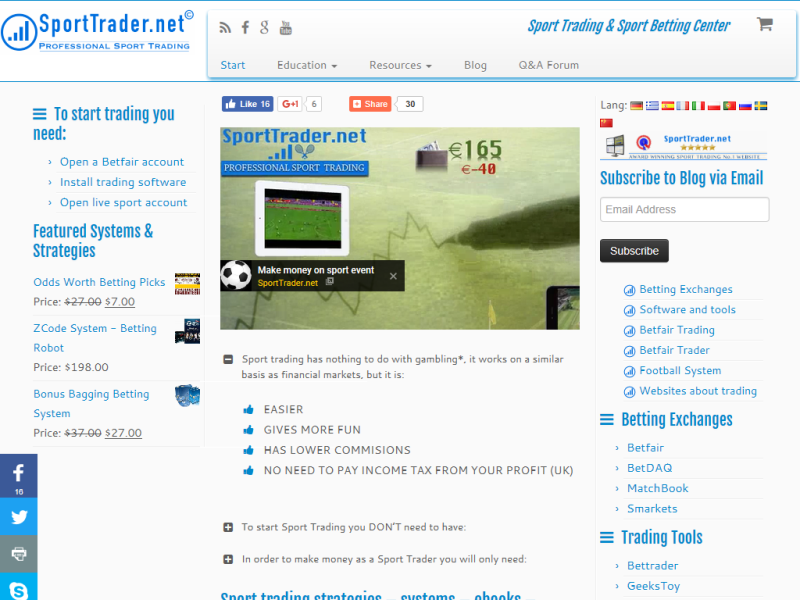Open the BetDAQ exchange link
Image resolution: width=800 pixels, height=600 pixels.
[649, 468]
